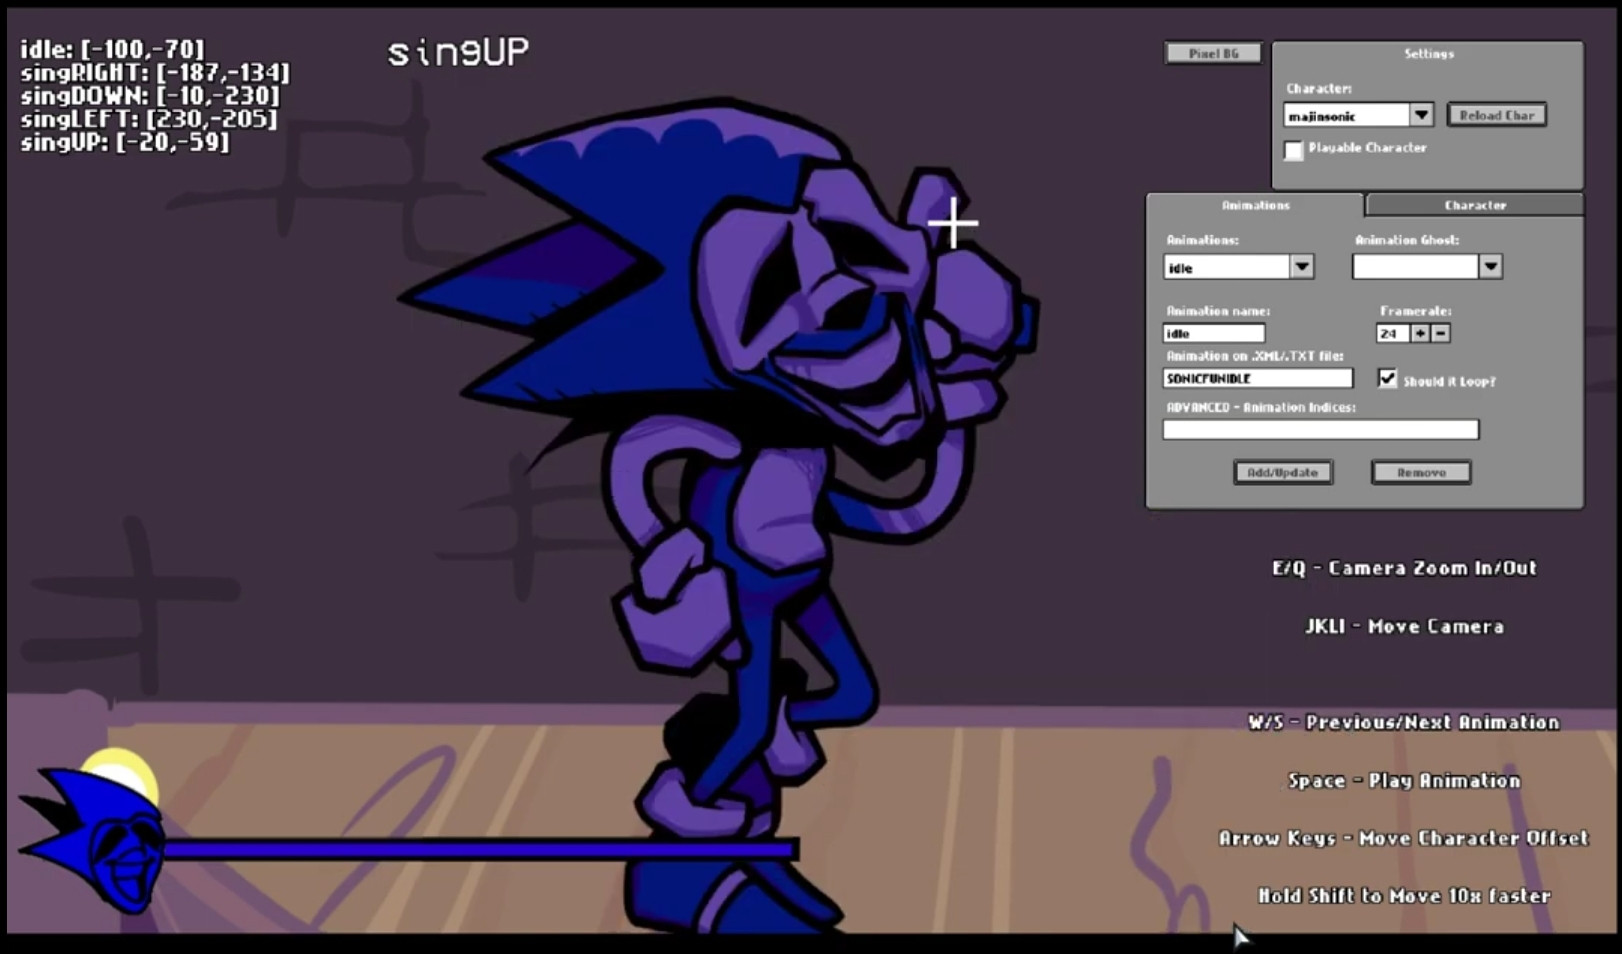Screen dimensions: 1622x954
Task: Click the Pixel BG button
Action: (x=1213, y=52)
